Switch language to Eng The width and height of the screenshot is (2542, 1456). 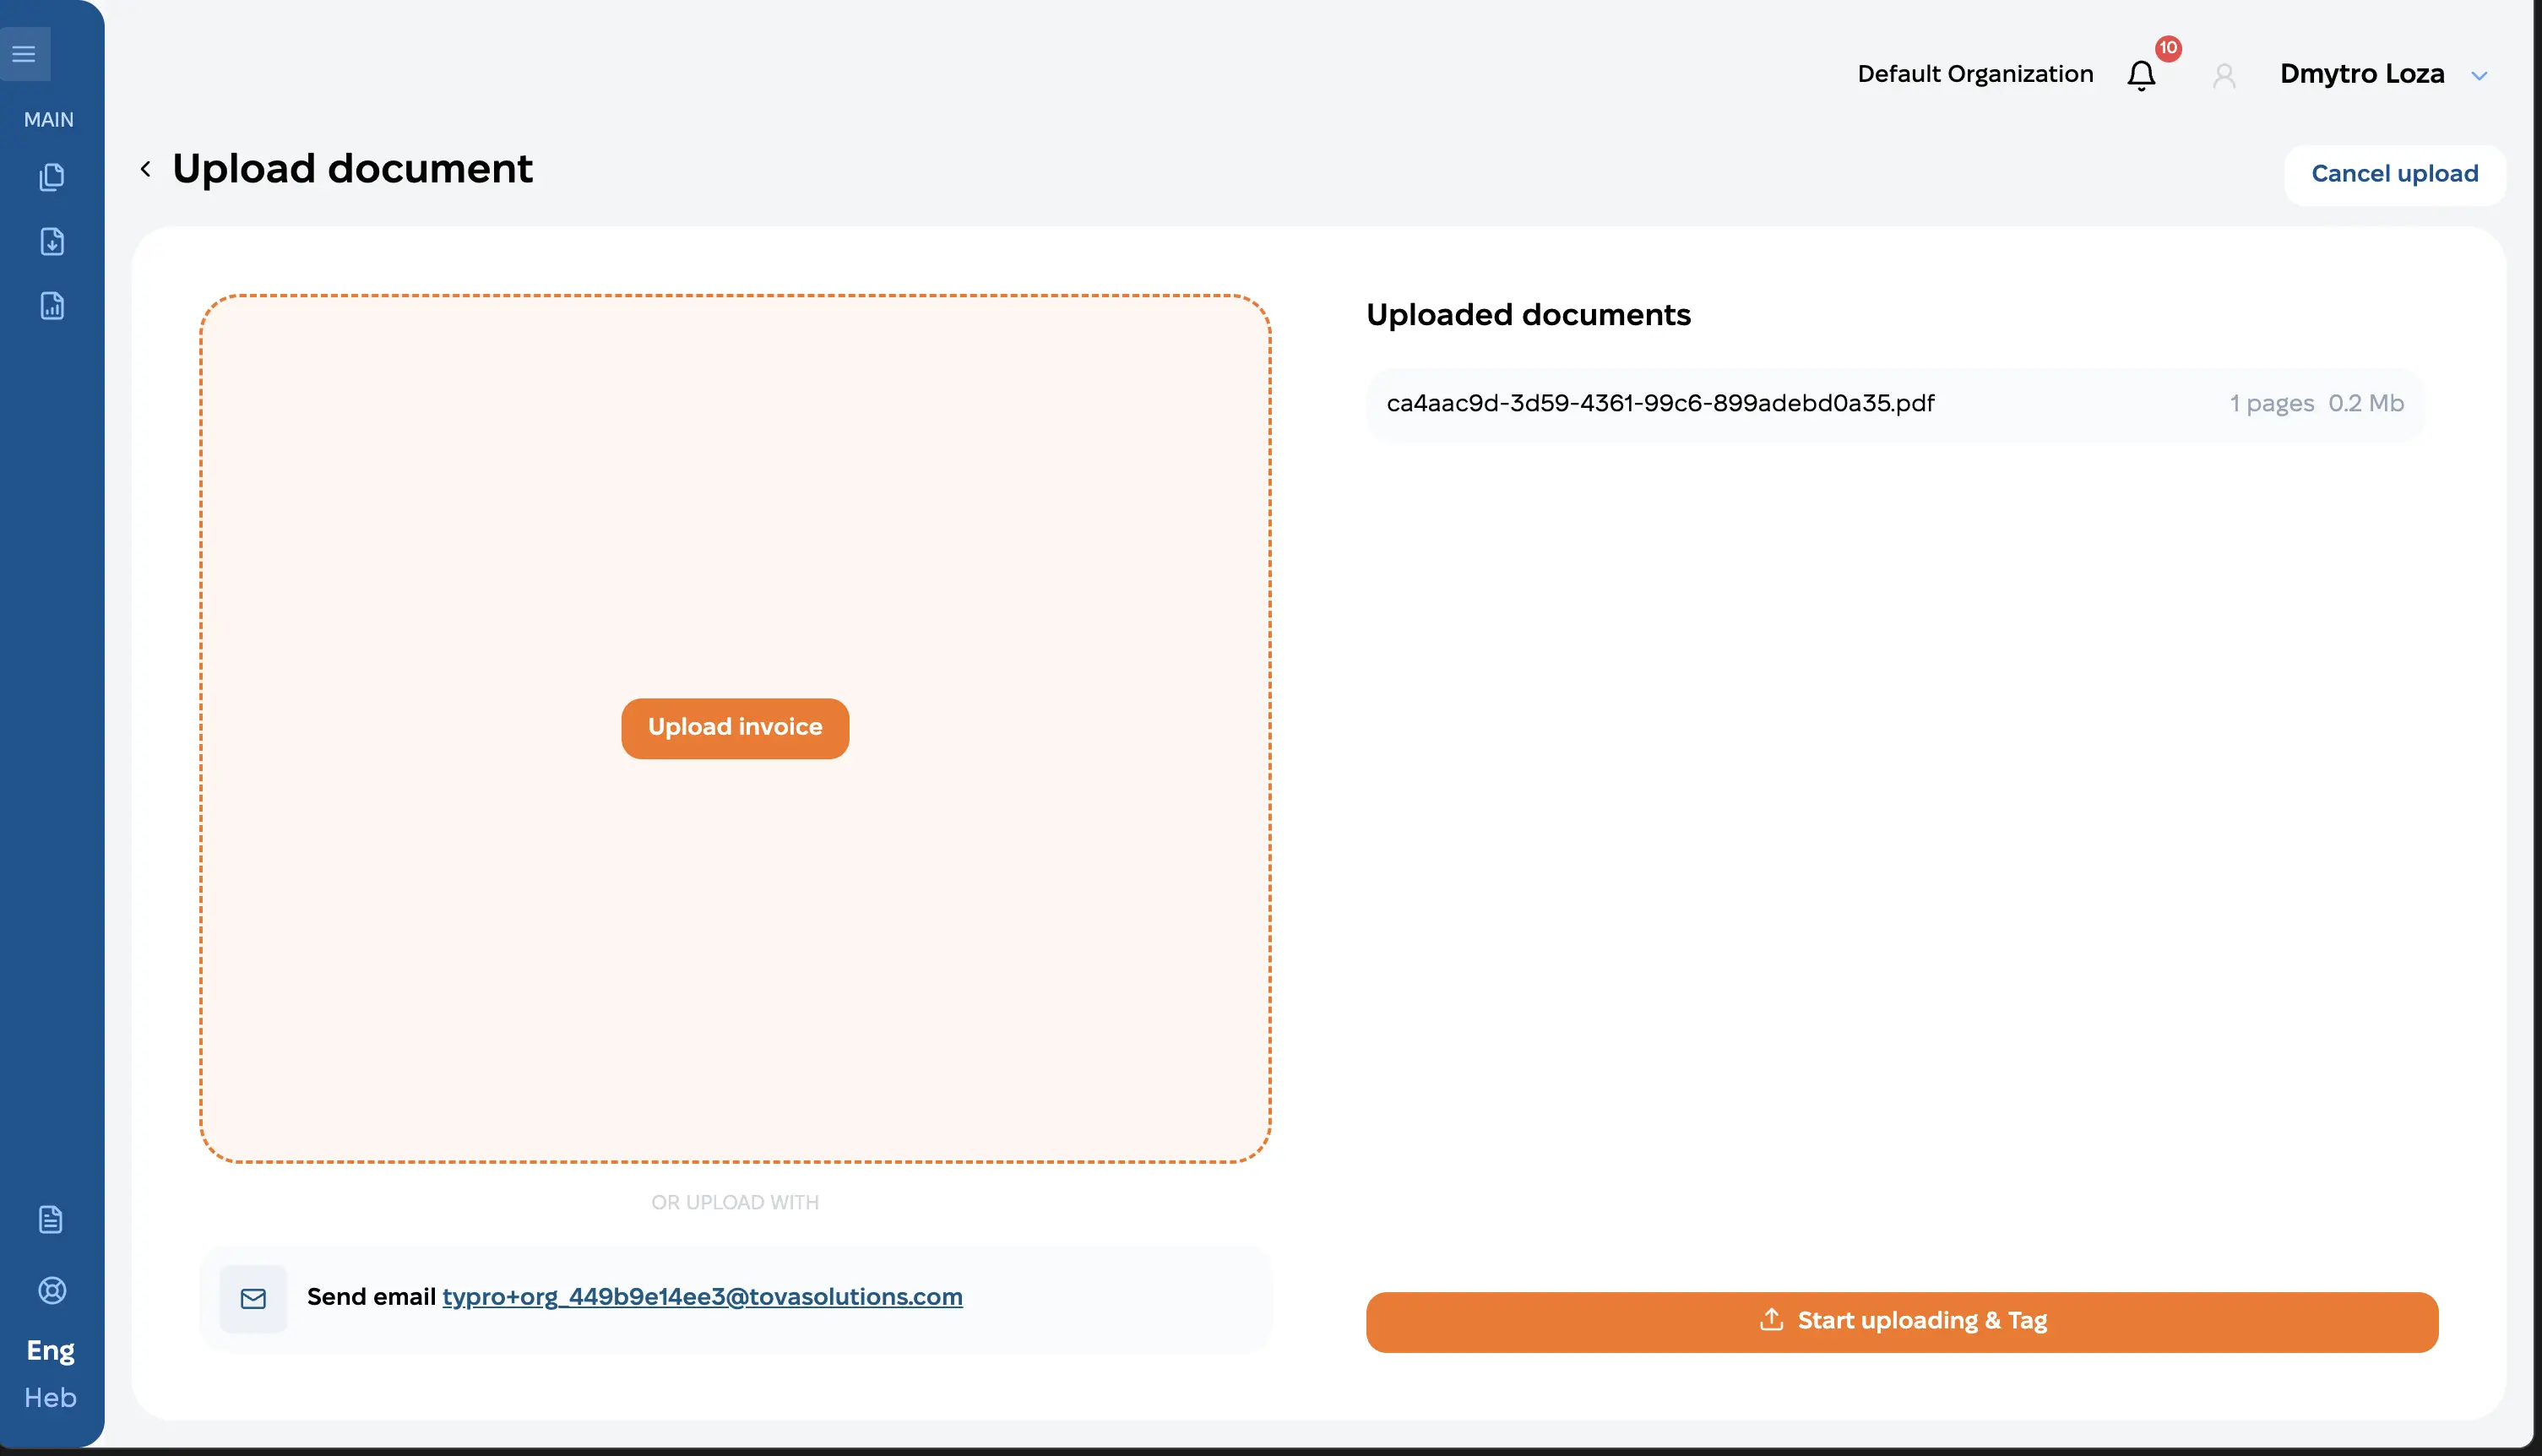point(50,1350)
